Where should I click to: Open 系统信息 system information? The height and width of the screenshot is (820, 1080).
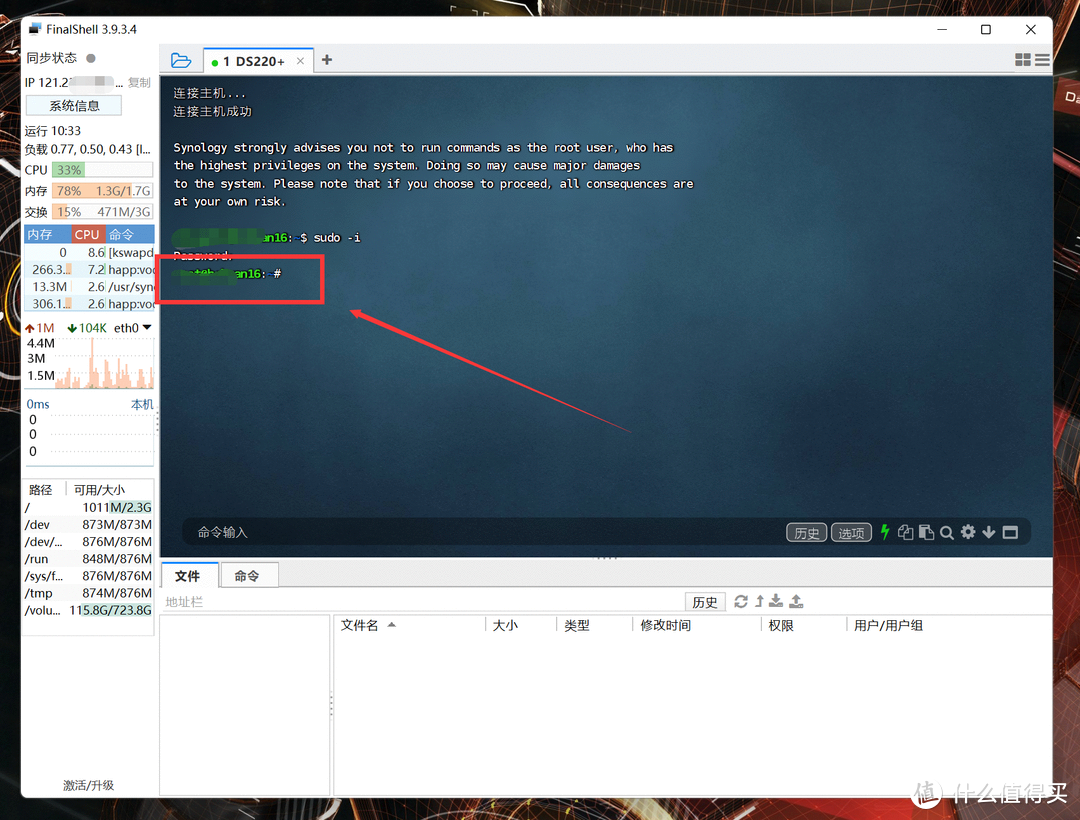point(73,104)
